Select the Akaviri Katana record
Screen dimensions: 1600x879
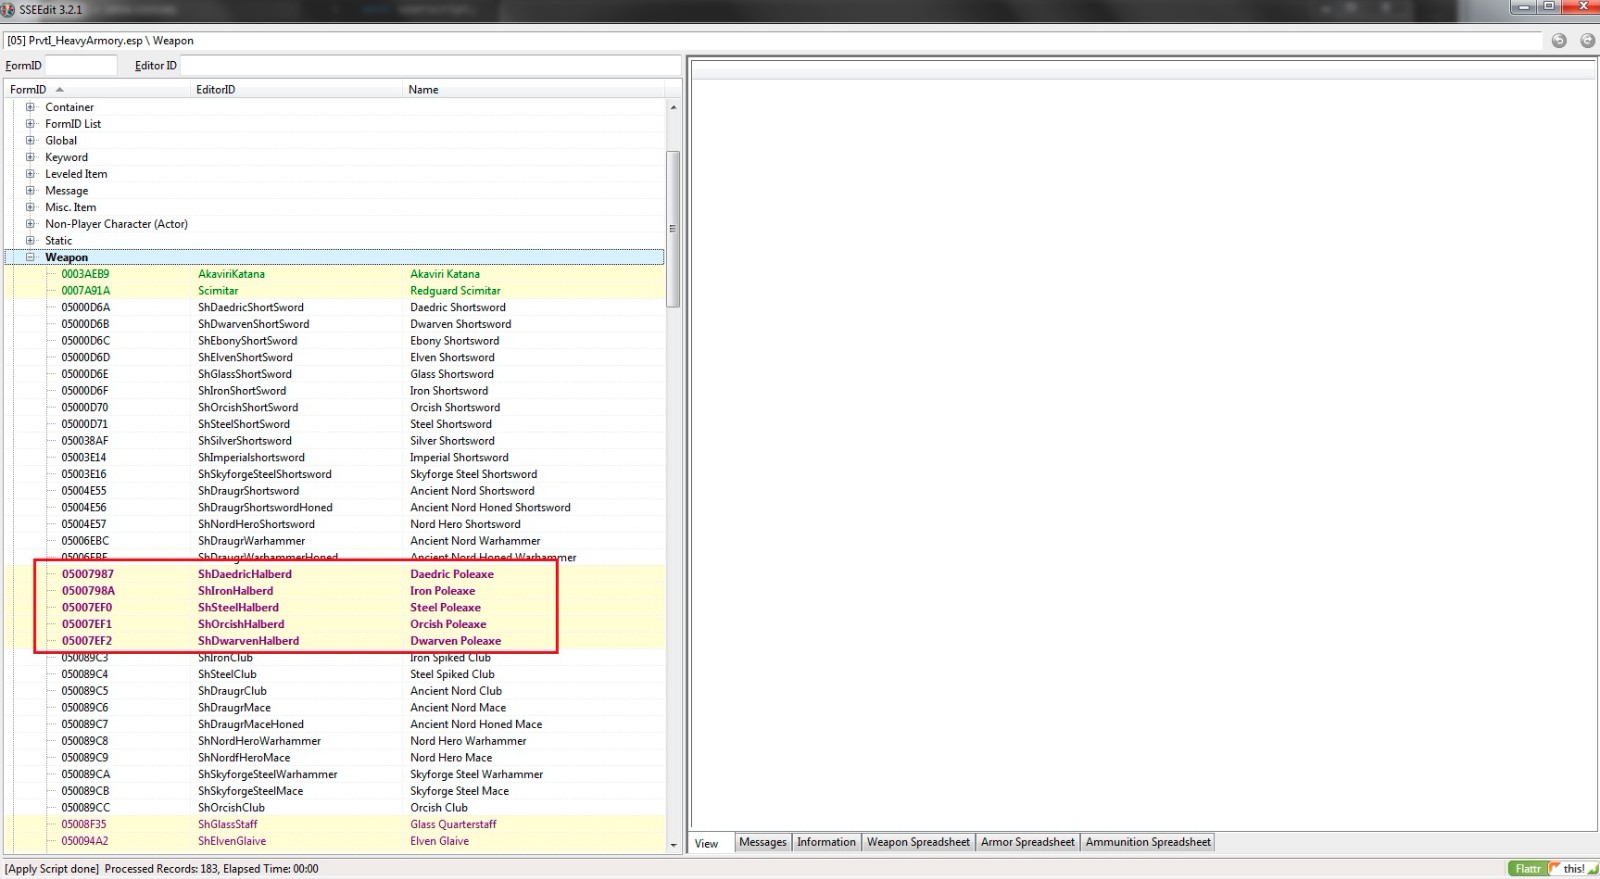tap(444, 274)
